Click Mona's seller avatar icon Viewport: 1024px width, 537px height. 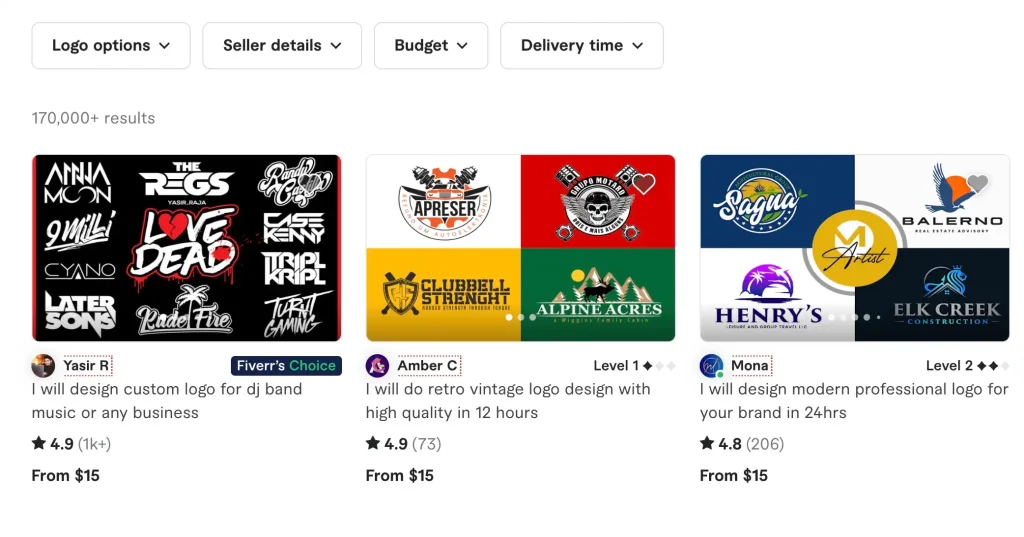[711, 366]
